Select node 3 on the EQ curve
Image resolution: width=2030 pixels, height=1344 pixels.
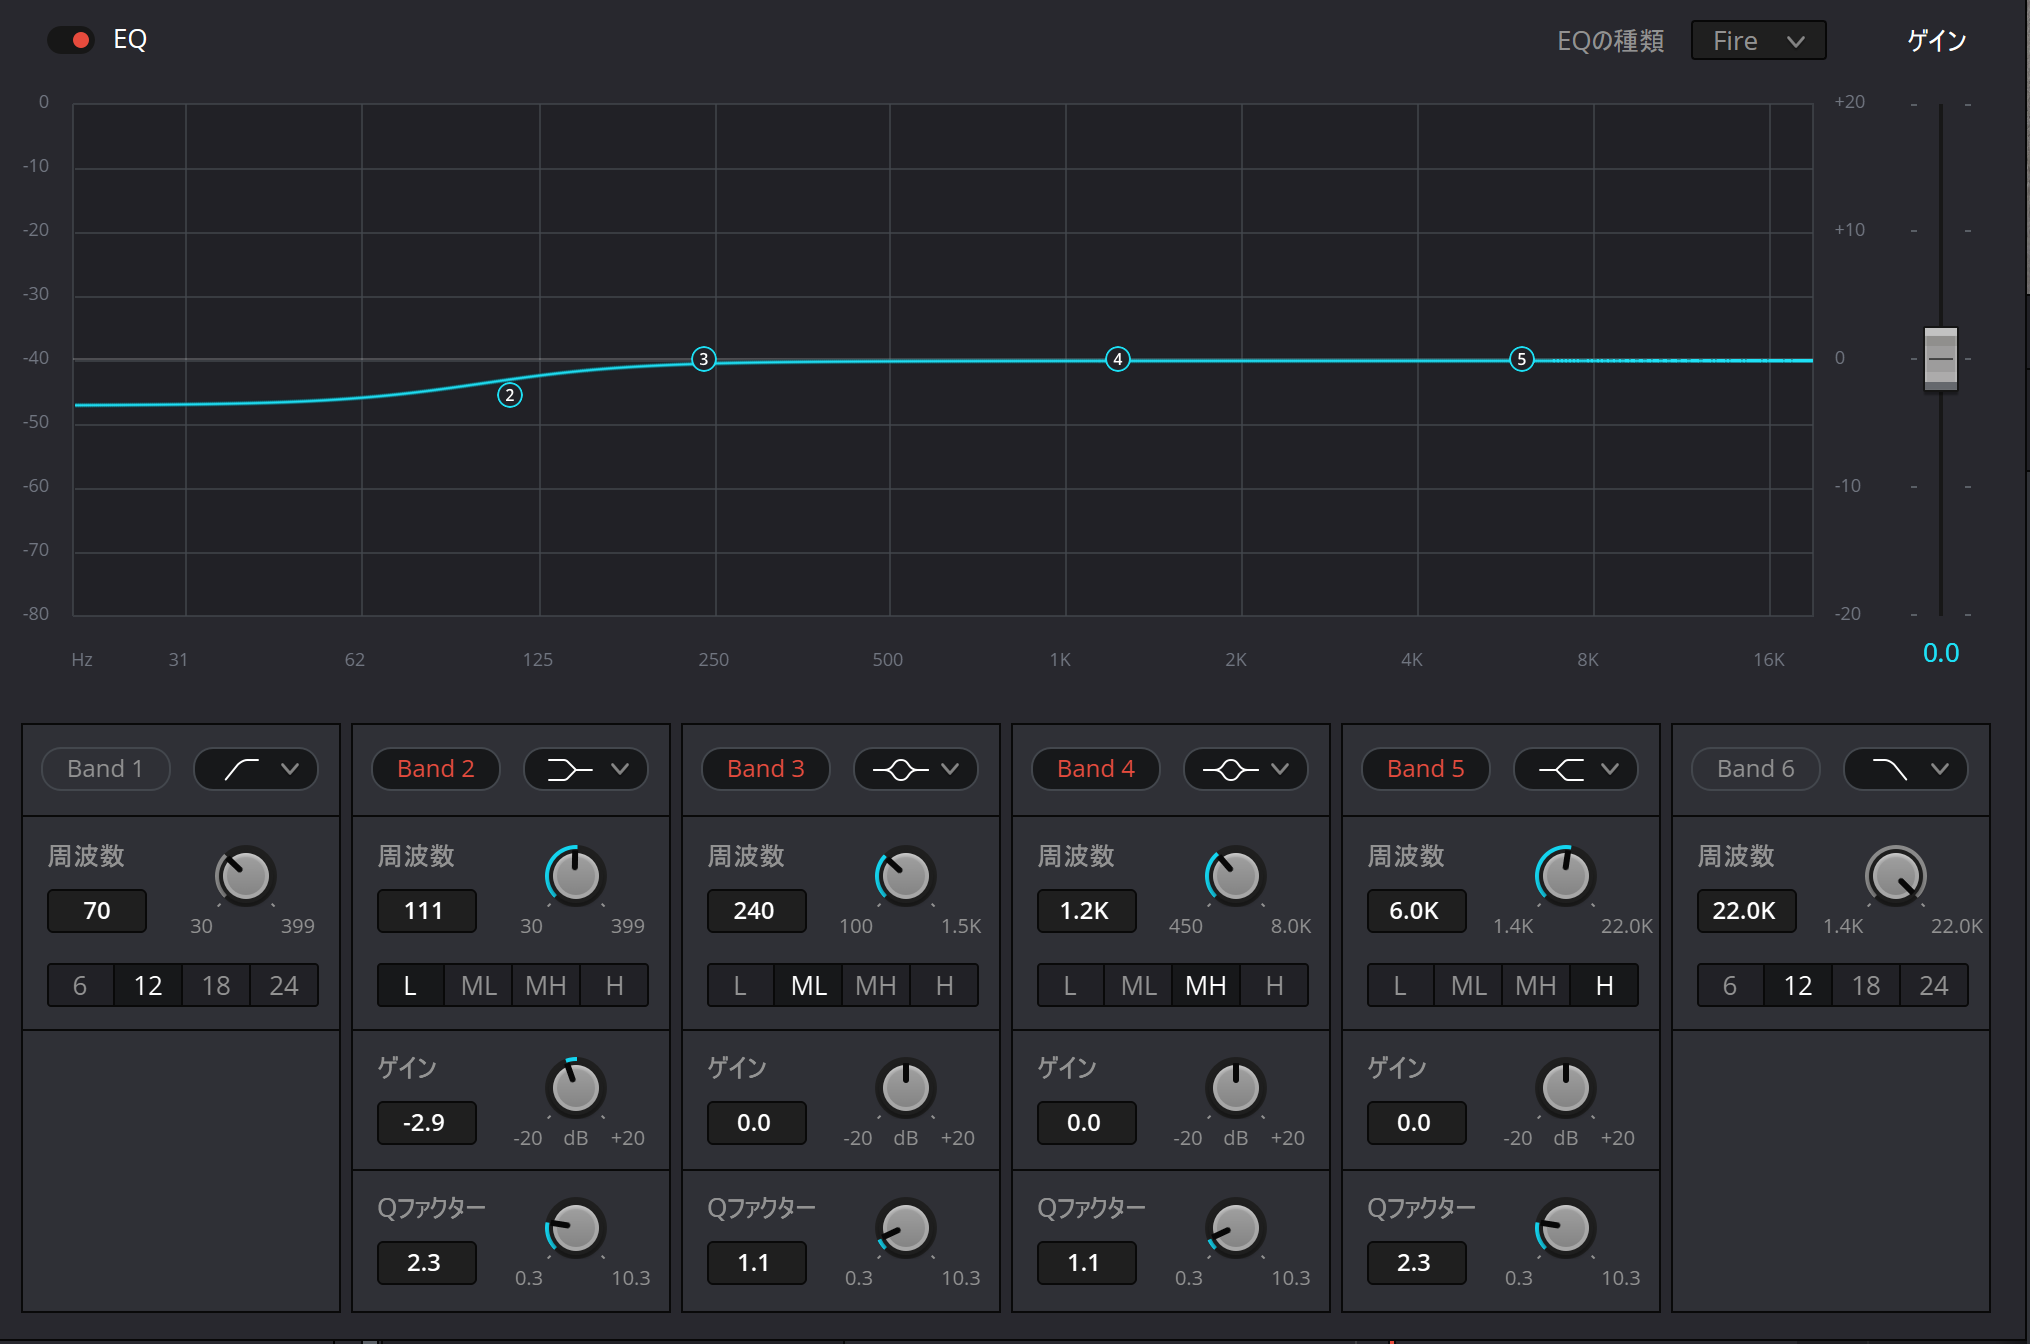[704, 359]
